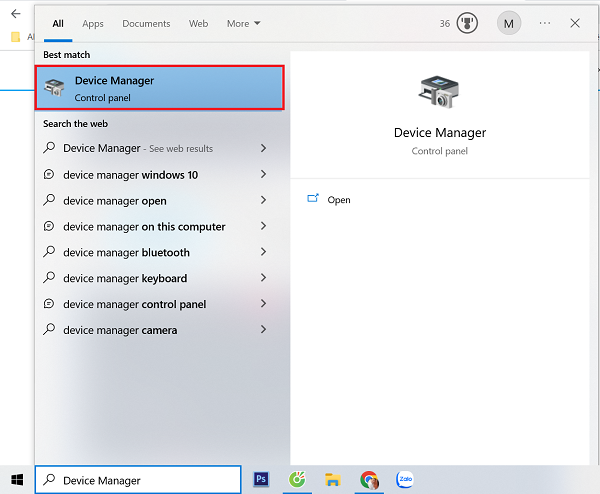
Task: Expand 'device manager camera' suggestion arrow
Action: (263, 330)
